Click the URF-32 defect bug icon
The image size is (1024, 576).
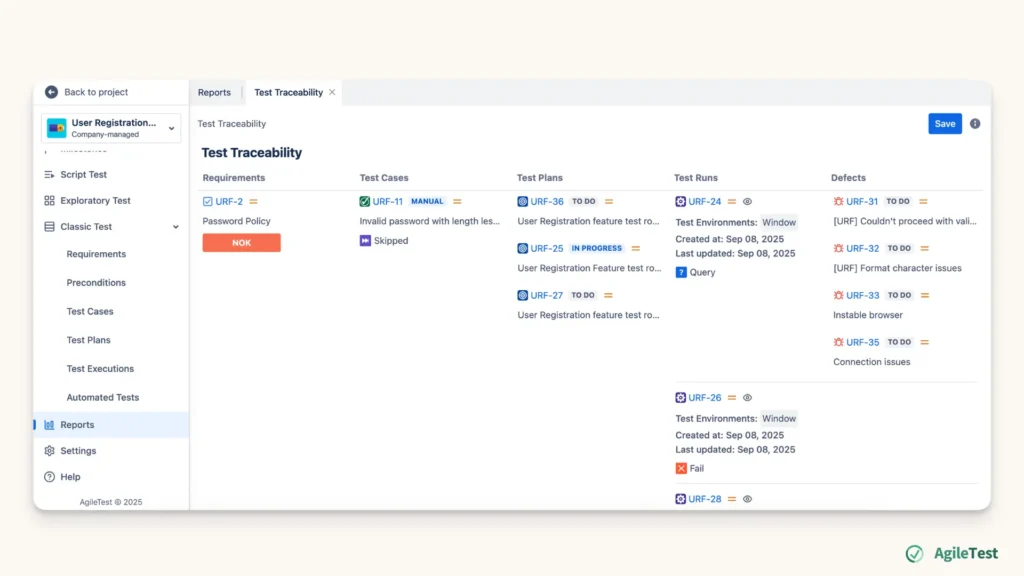[x=839, y=248]
